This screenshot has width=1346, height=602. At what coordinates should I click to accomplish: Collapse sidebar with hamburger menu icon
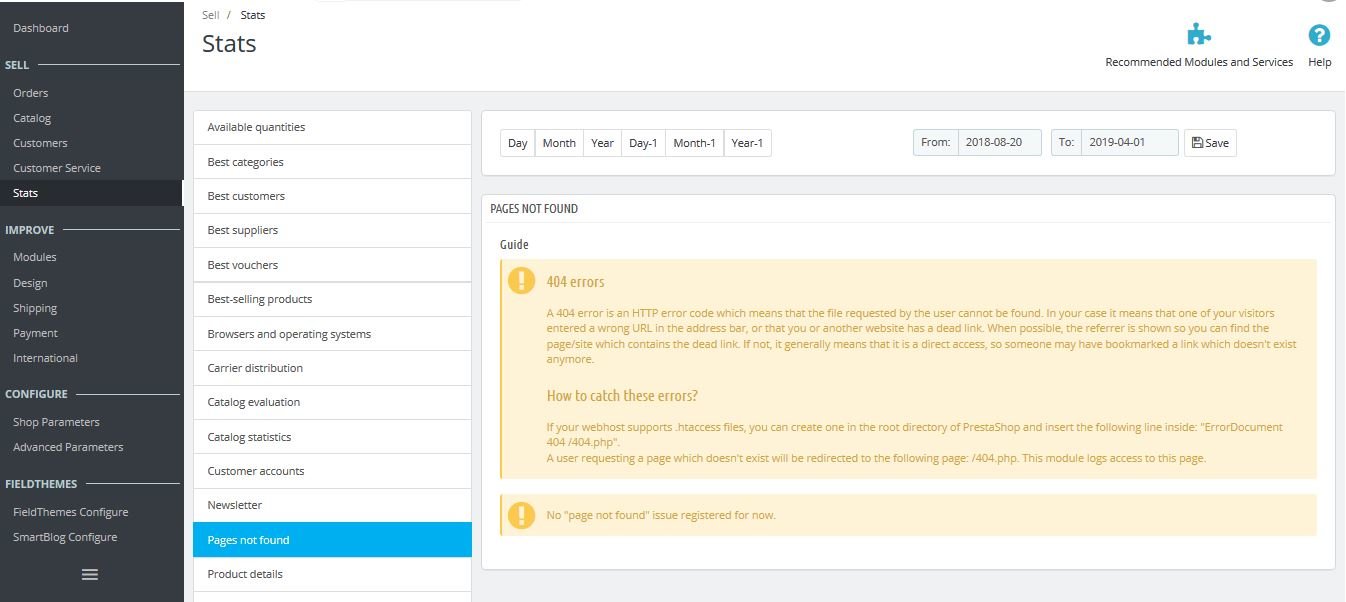(x=90, y=575)
